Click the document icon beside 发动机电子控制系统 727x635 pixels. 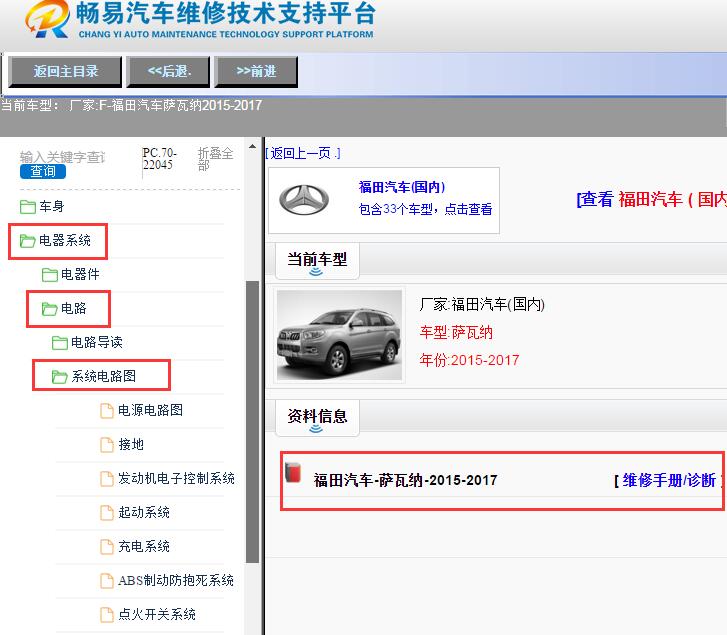click(x=107, y=479)
